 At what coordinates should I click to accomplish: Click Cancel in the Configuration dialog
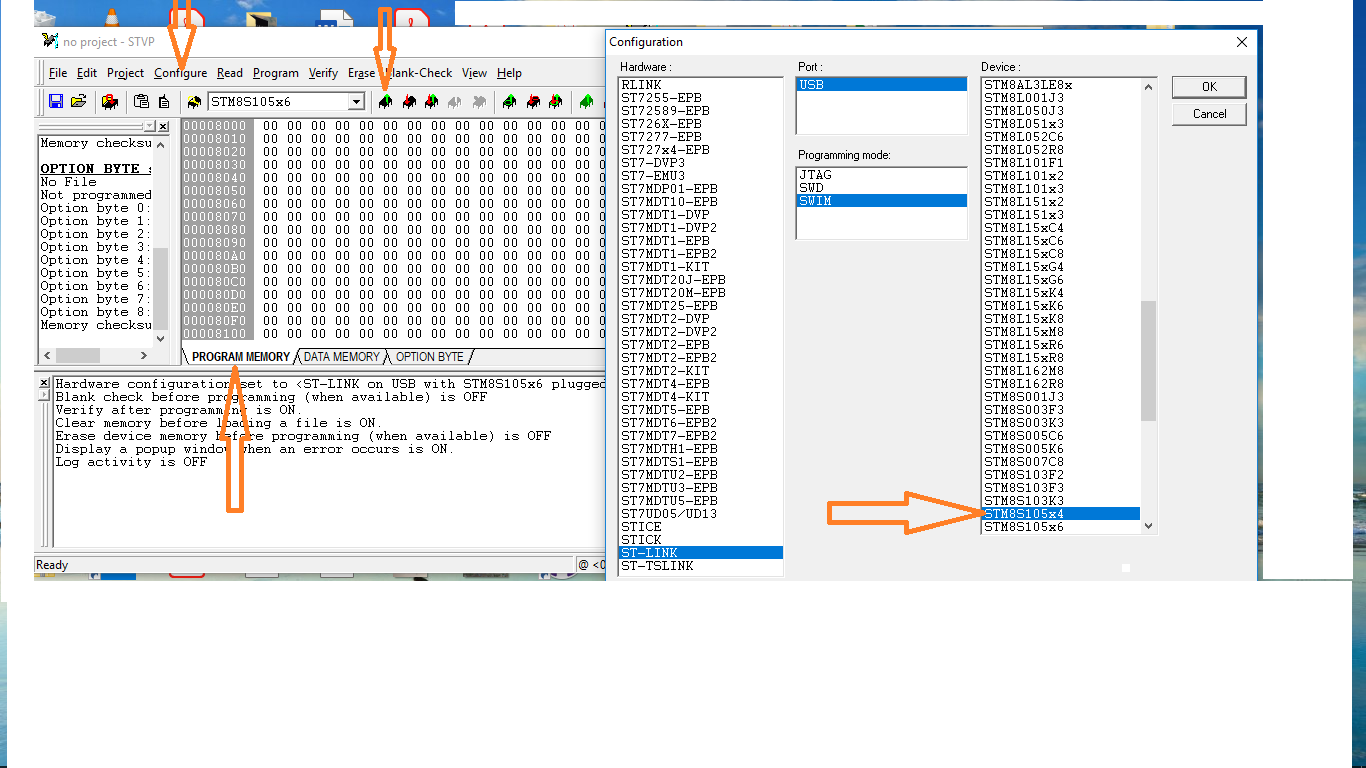(1209, 114)
